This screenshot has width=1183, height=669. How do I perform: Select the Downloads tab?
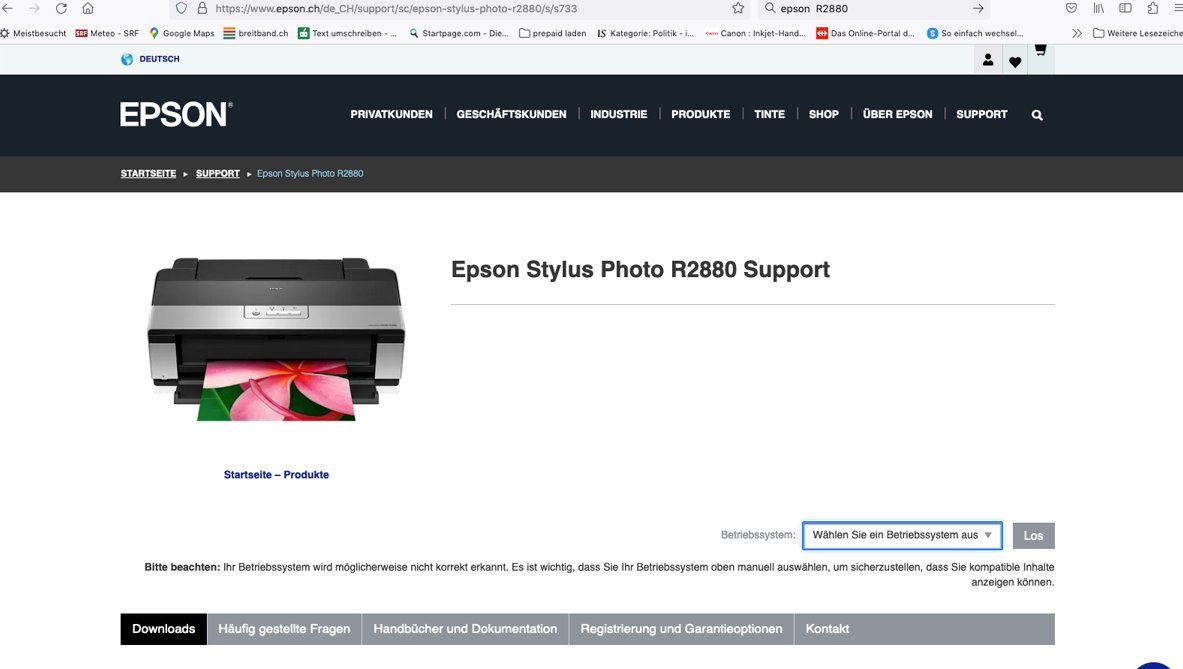(164, 629)
